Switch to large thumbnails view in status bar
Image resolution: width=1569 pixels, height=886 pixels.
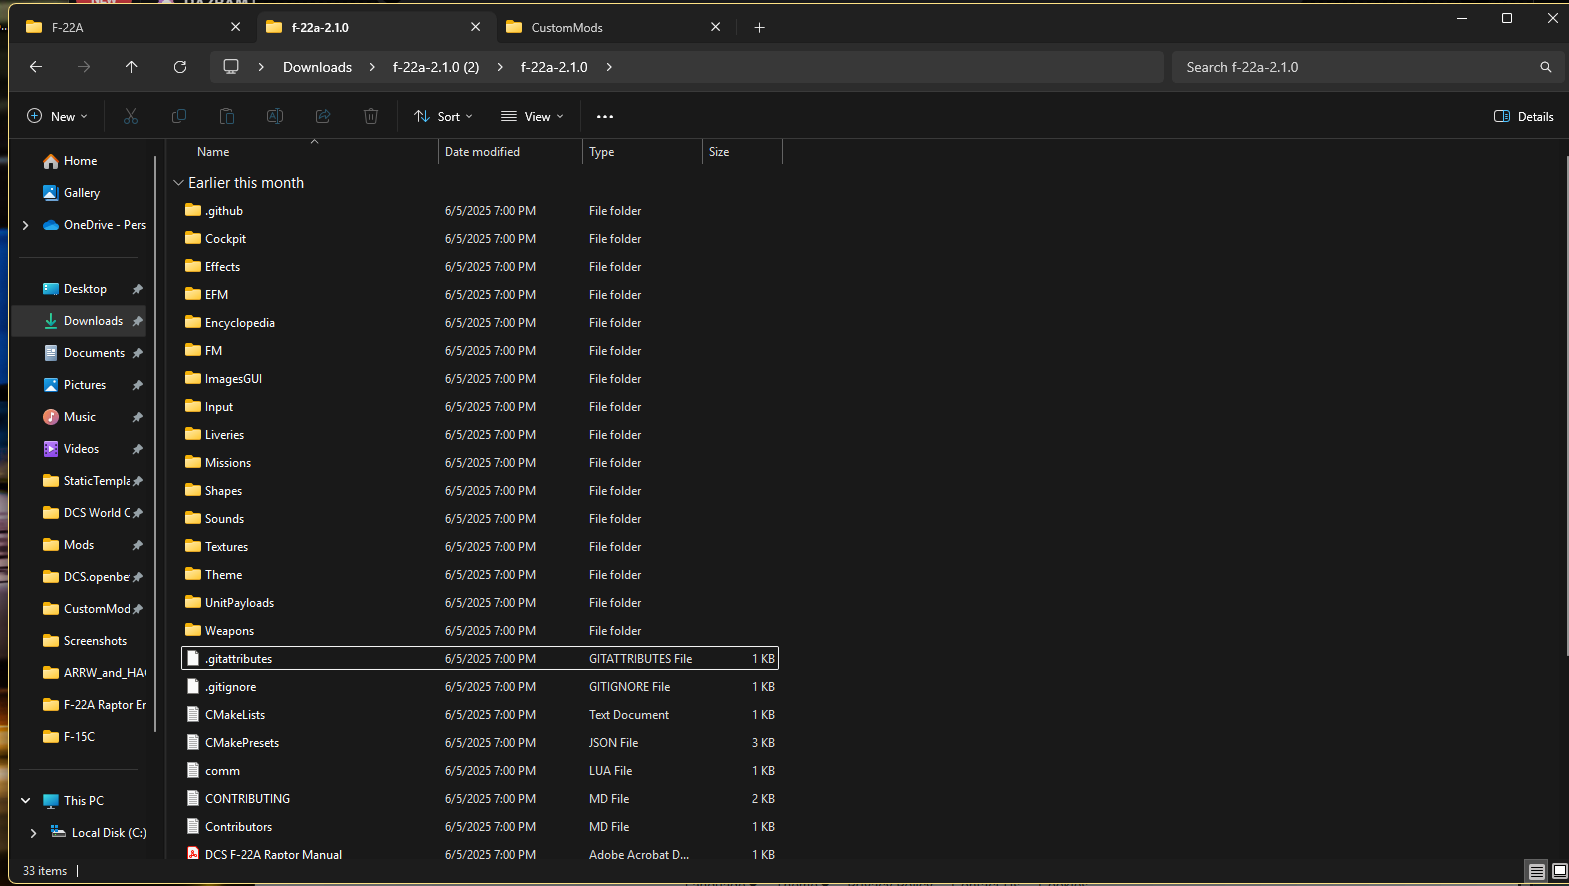(x=1559, y=871)
